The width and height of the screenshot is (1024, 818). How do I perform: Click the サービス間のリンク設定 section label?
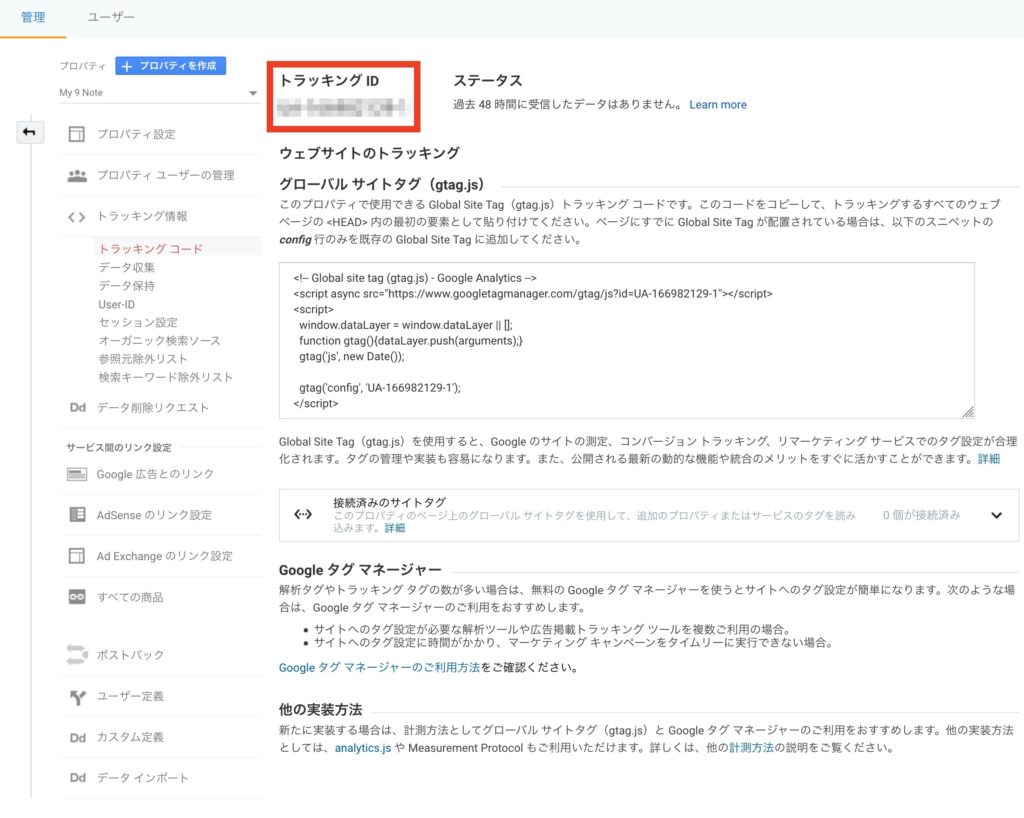pyautogui.click(x=119, y=448)
